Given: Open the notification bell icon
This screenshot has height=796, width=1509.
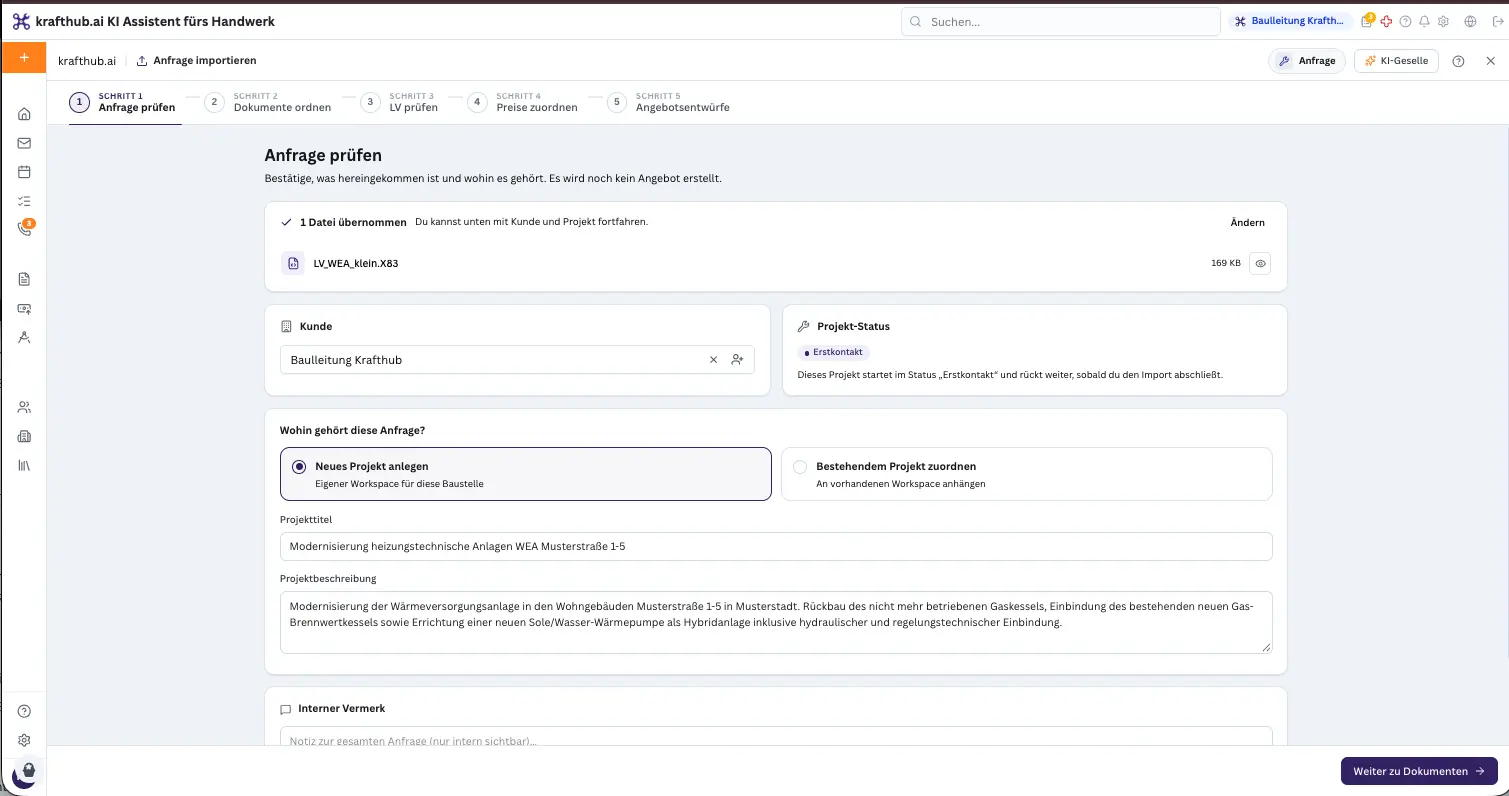Looking at the screenshot, I should point(1424,21).
